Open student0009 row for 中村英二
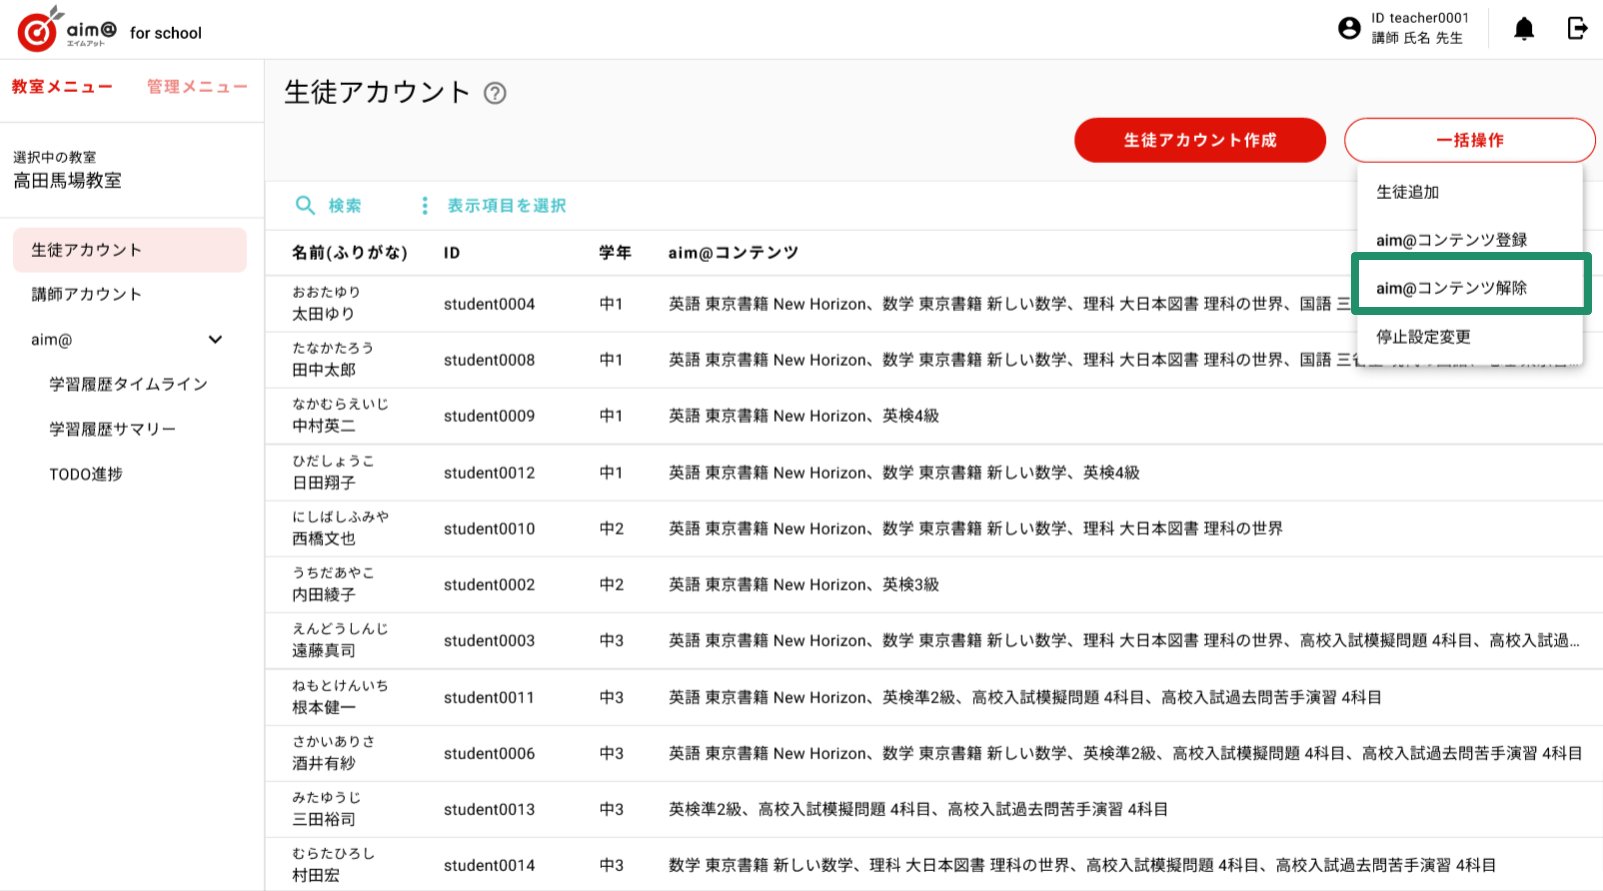Screen dimensions: 1603x891 [x=933, y=416]
